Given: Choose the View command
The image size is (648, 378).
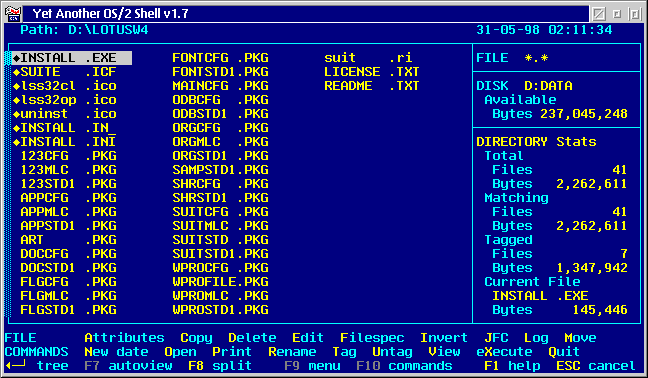Looking at the screenshot, I should pos(444,352).
